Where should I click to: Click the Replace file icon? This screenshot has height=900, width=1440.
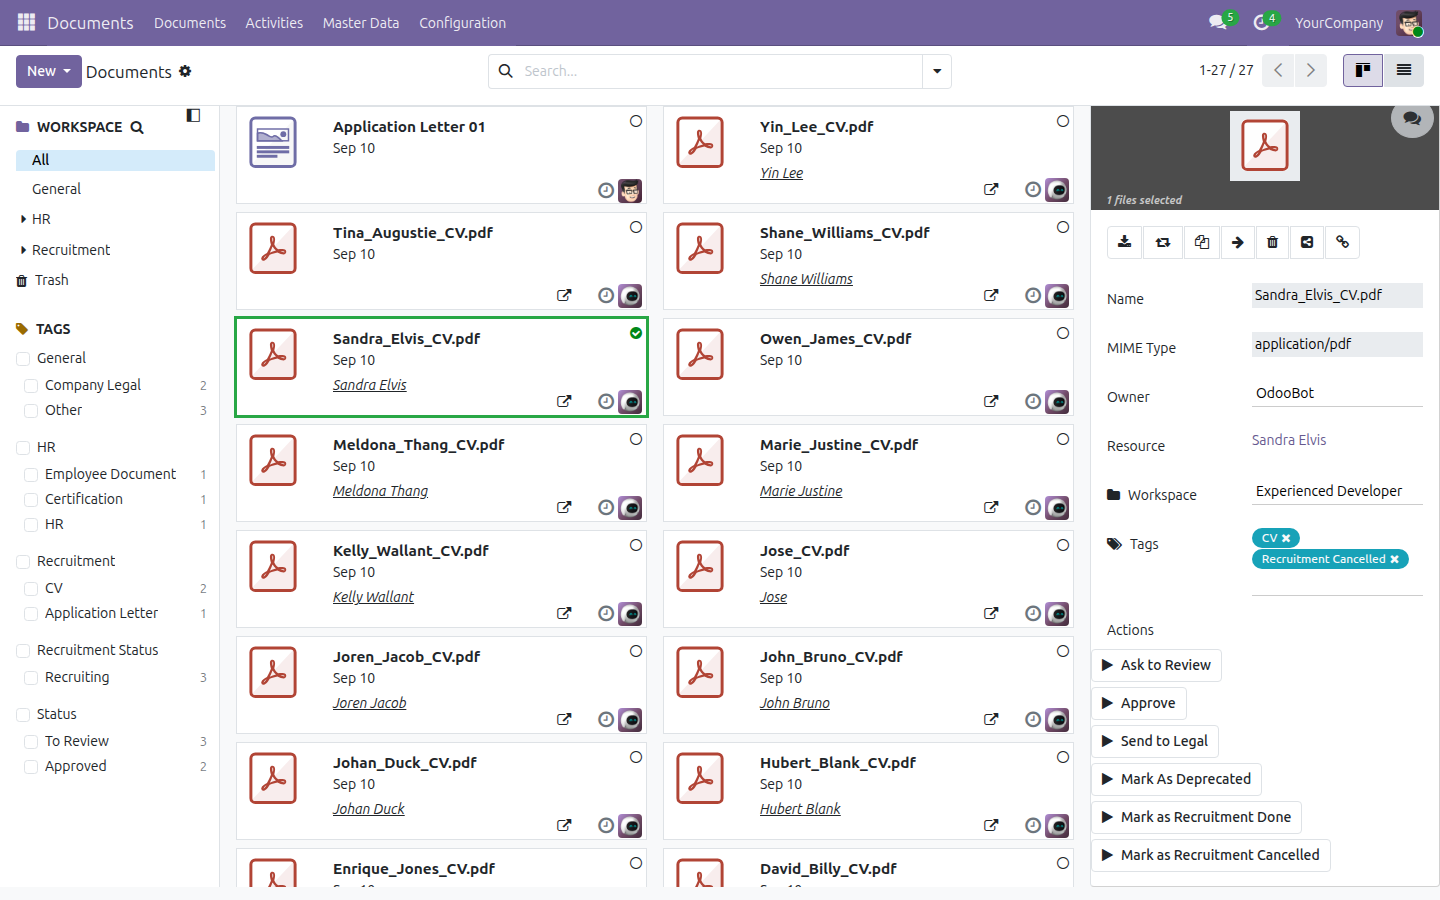1163,242
